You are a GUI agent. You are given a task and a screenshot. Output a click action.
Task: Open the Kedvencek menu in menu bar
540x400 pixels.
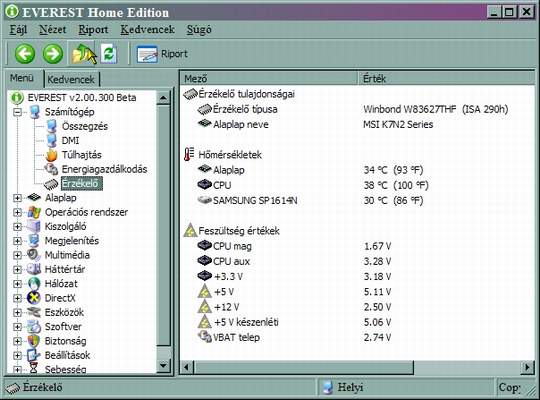[147, 30]
